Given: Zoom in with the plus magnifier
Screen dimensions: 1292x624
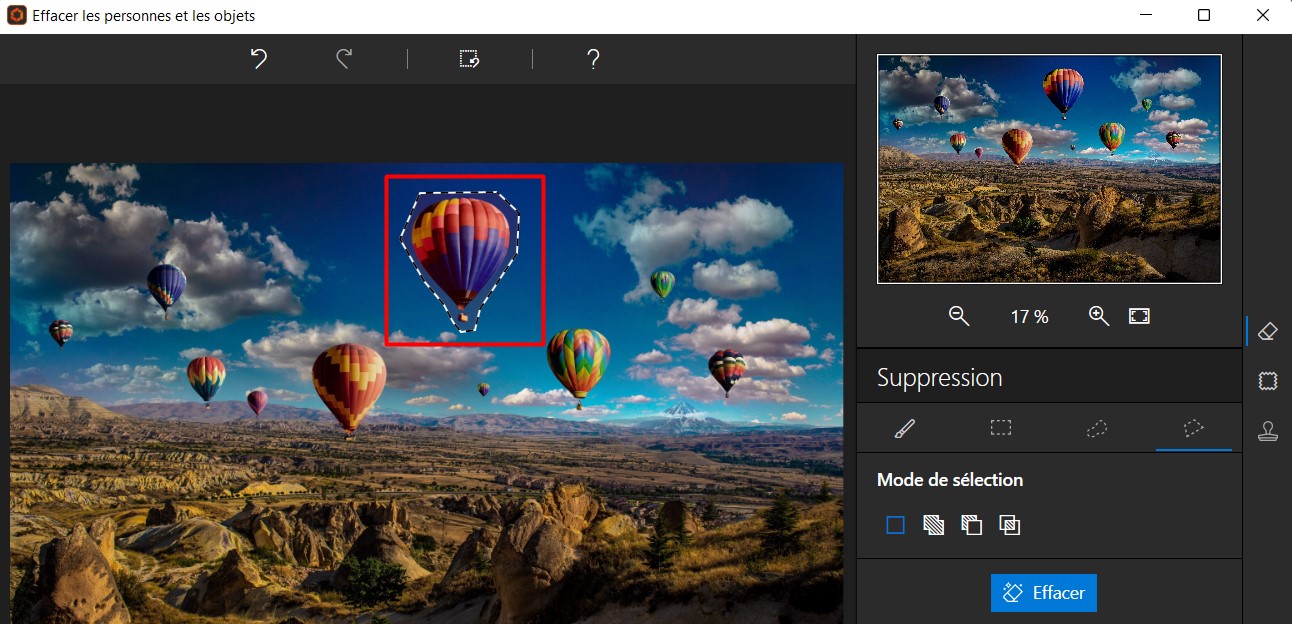Looking at the screenshot, I should coord(1099,316).
